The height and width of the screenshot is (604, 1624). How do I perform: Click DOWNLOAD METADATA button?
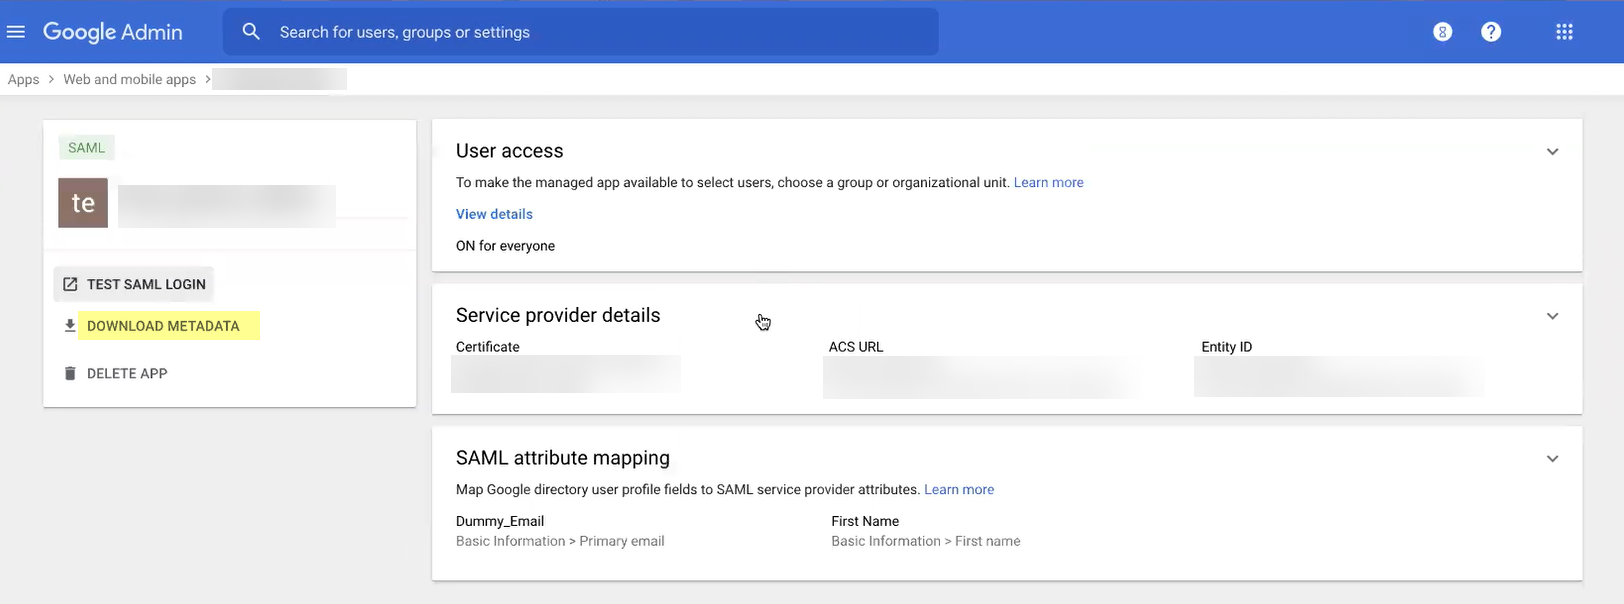[x=163, y=326]
